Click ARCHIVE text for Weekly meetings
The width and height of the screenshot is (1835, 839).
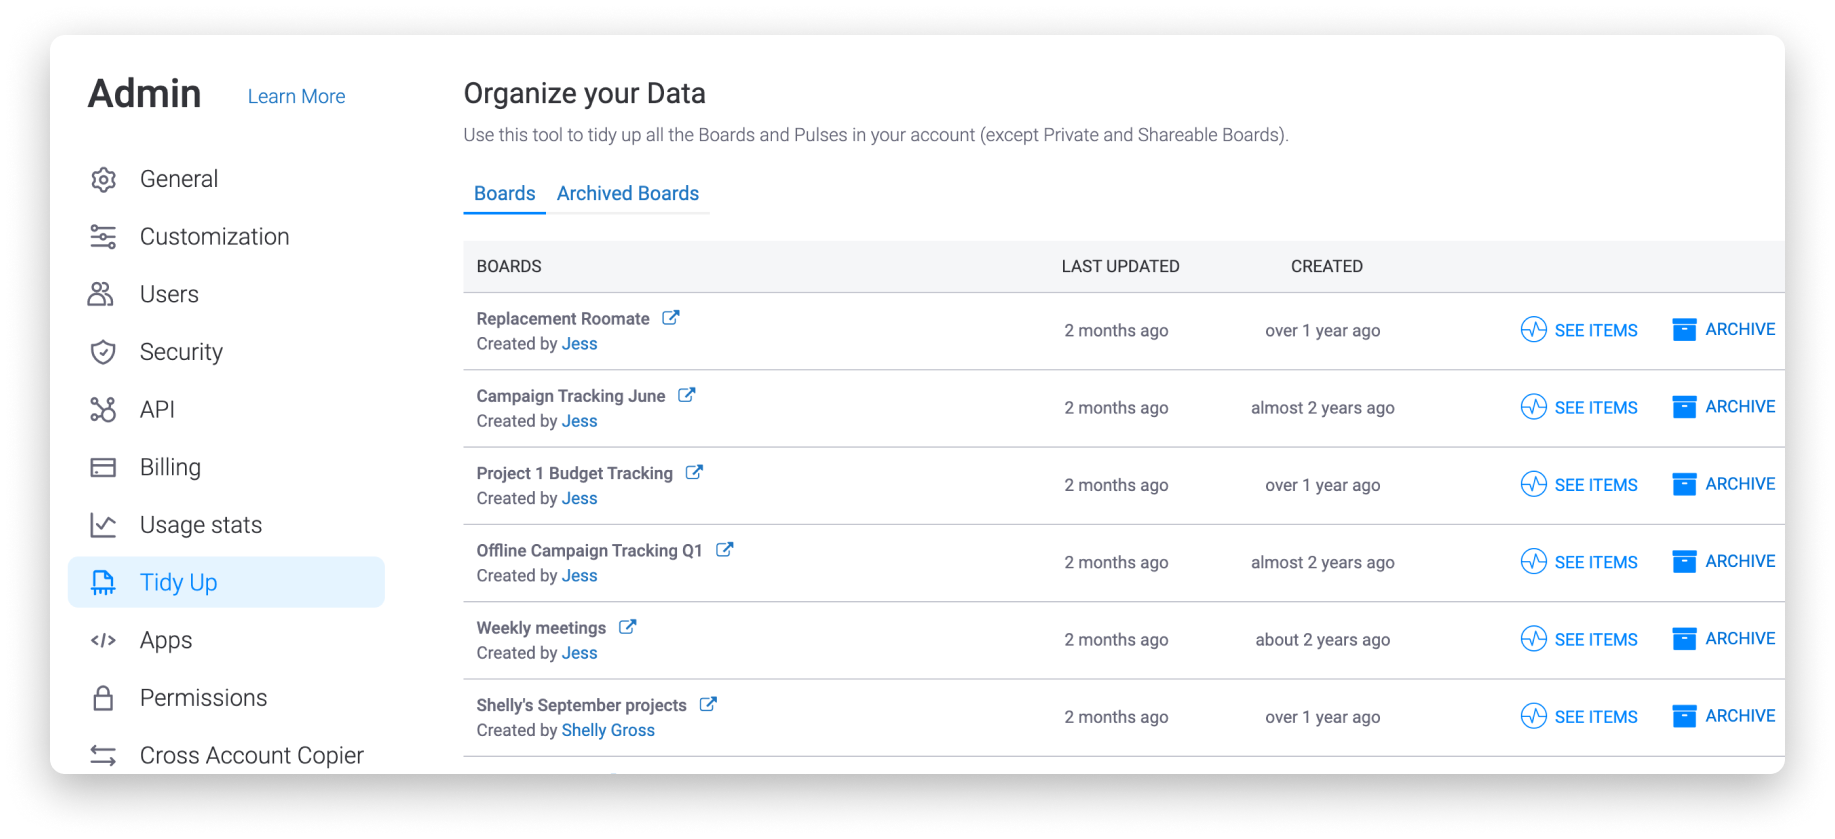click(x=1740, y=638)
